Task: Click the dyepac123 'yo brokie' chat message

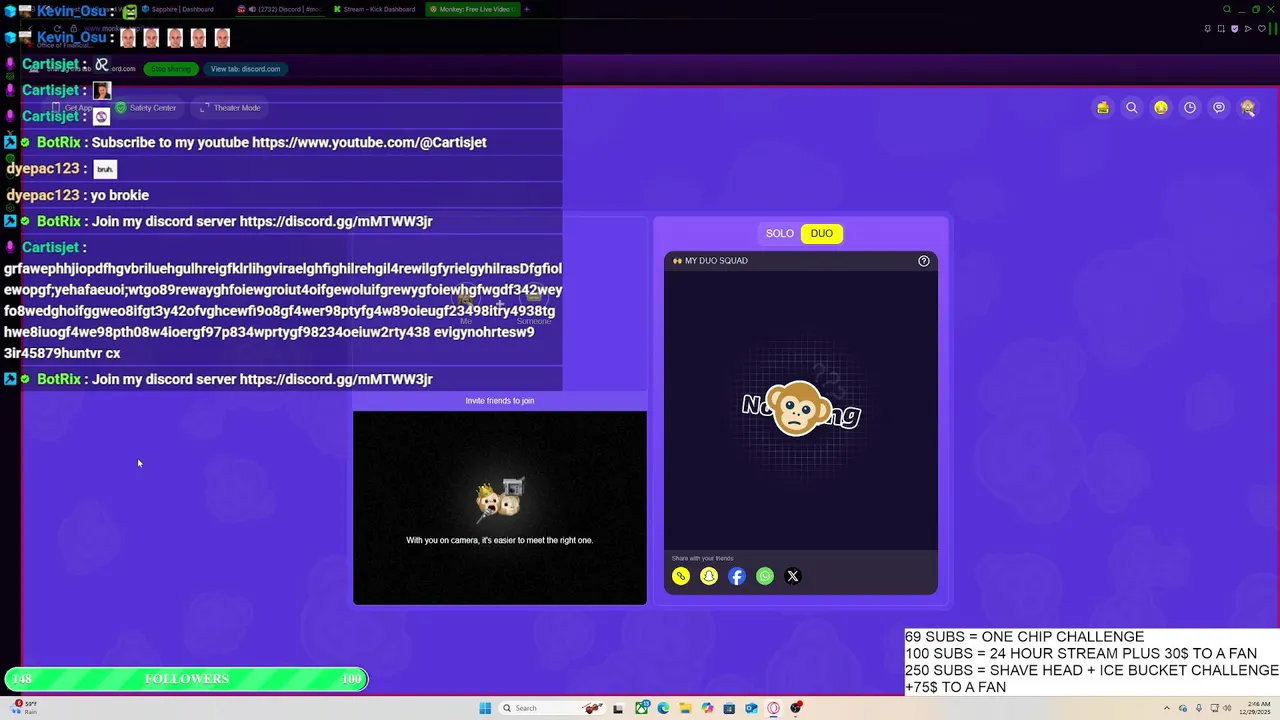Action: [x=78, y=195]
